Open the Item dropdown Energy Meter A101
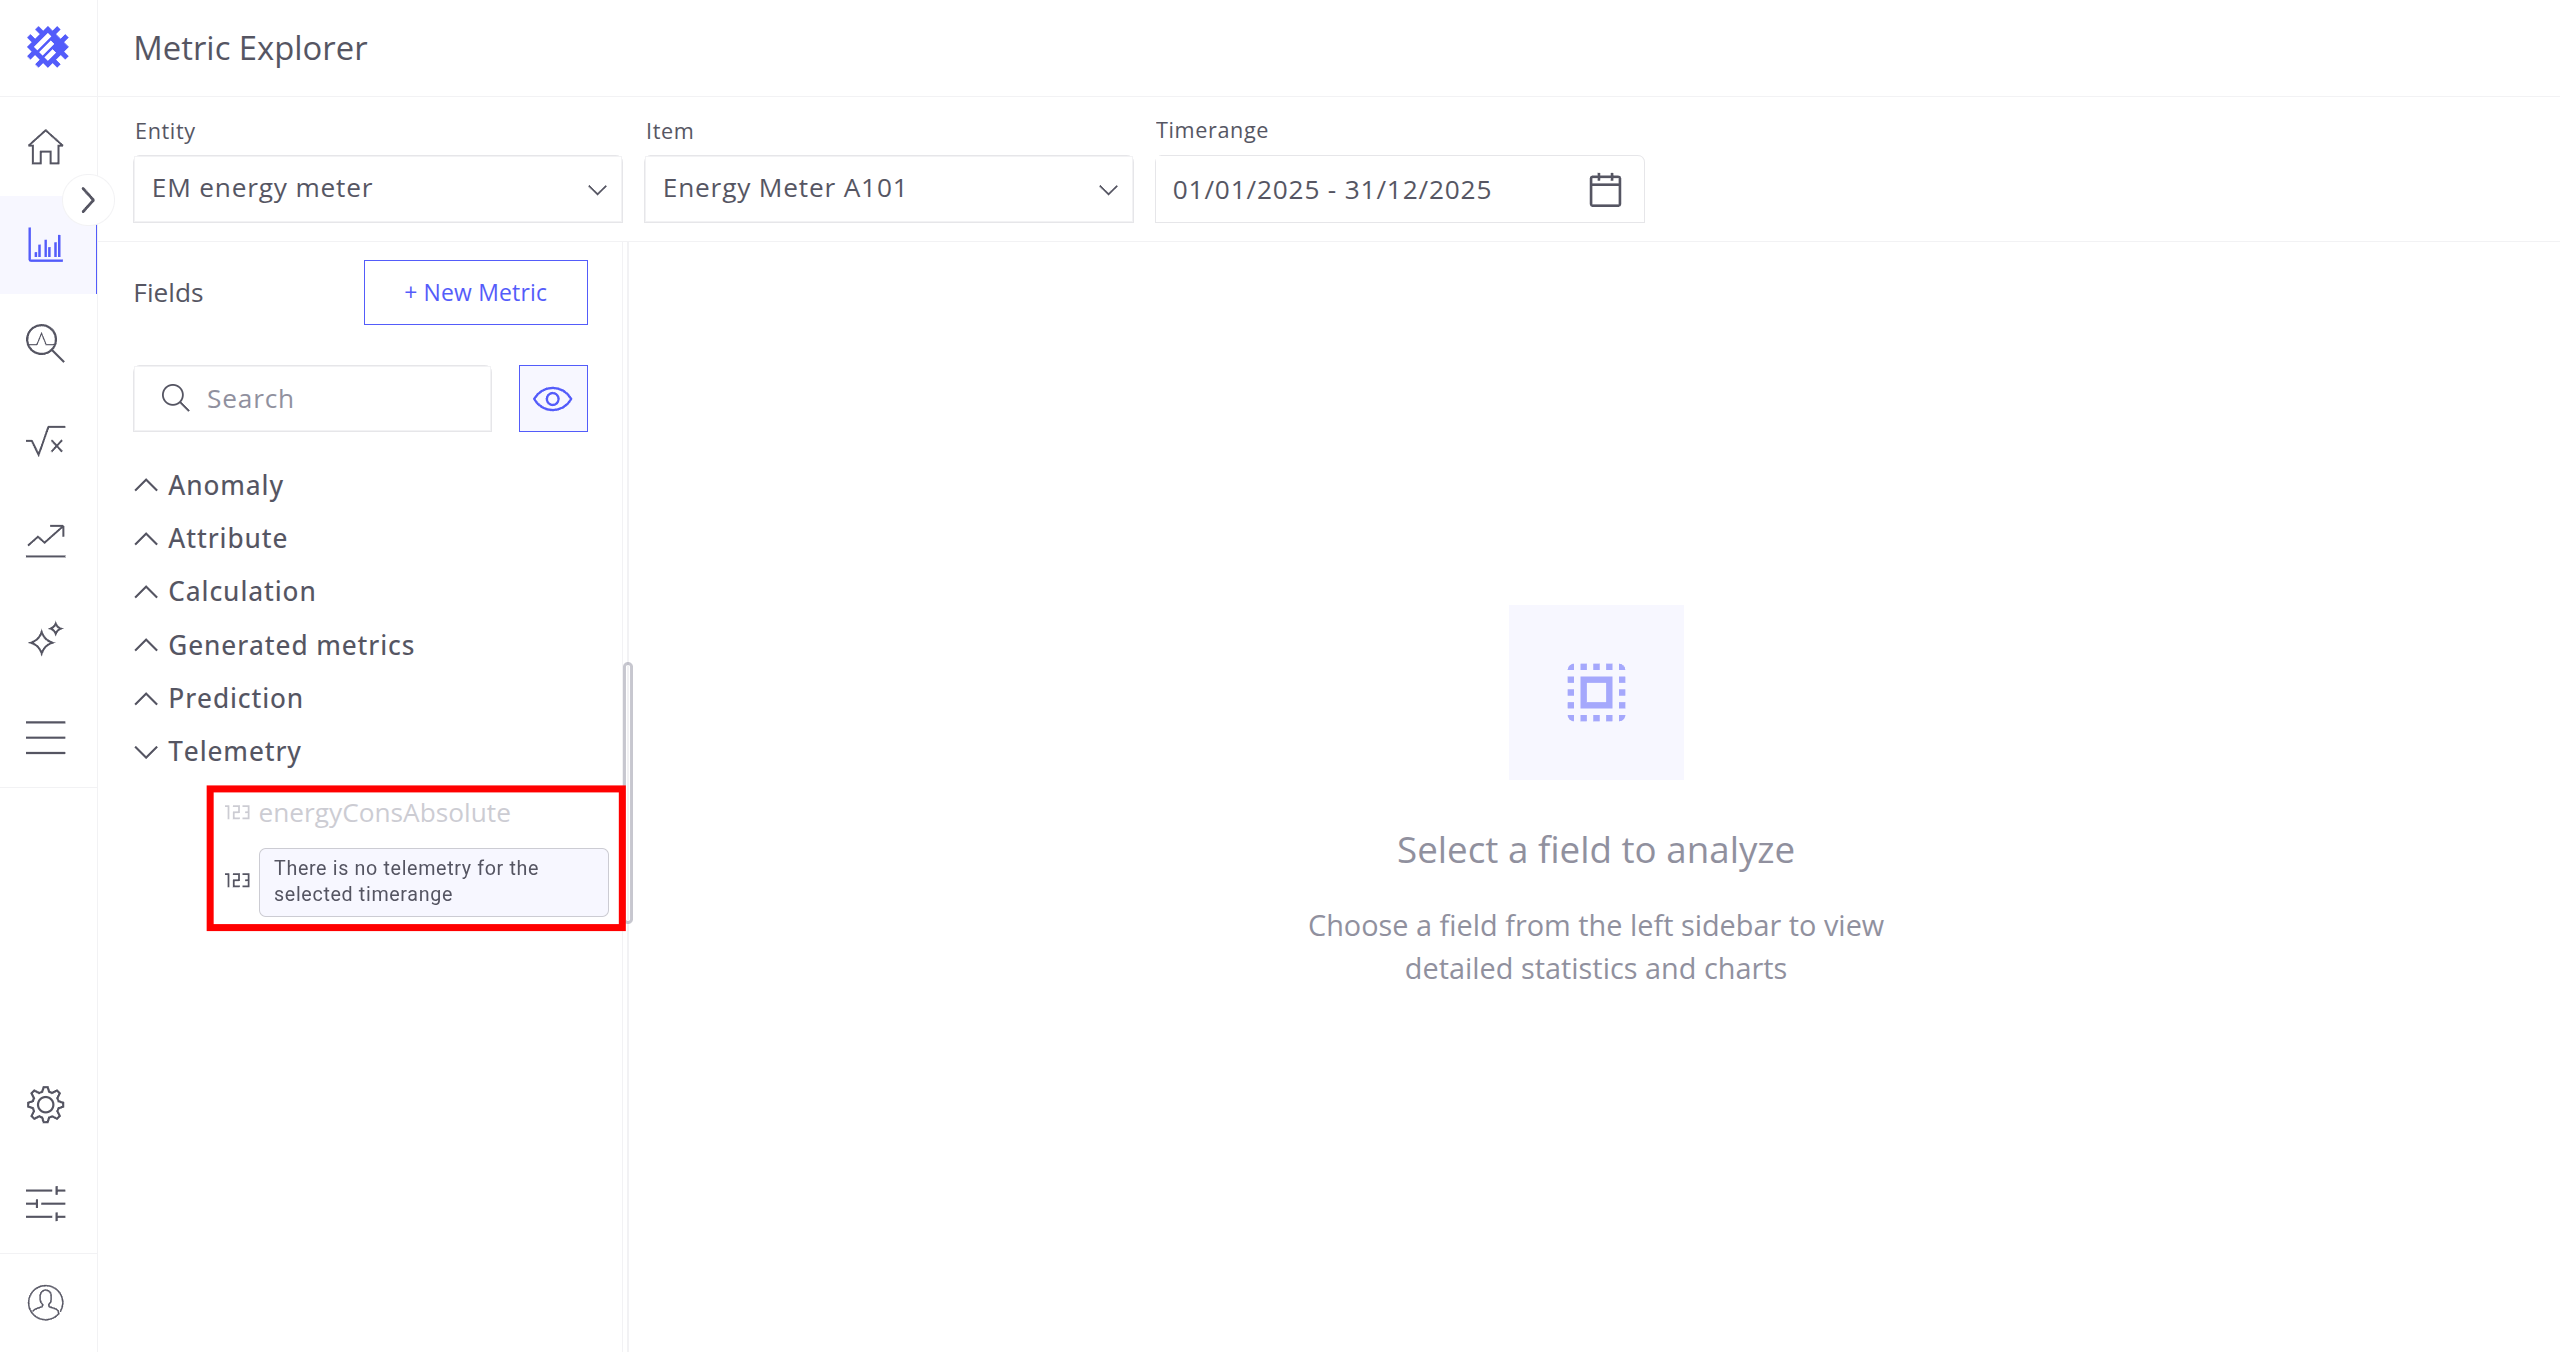Image resolution: width=2560 pixels, height=1352 pixels. (888, 189)
